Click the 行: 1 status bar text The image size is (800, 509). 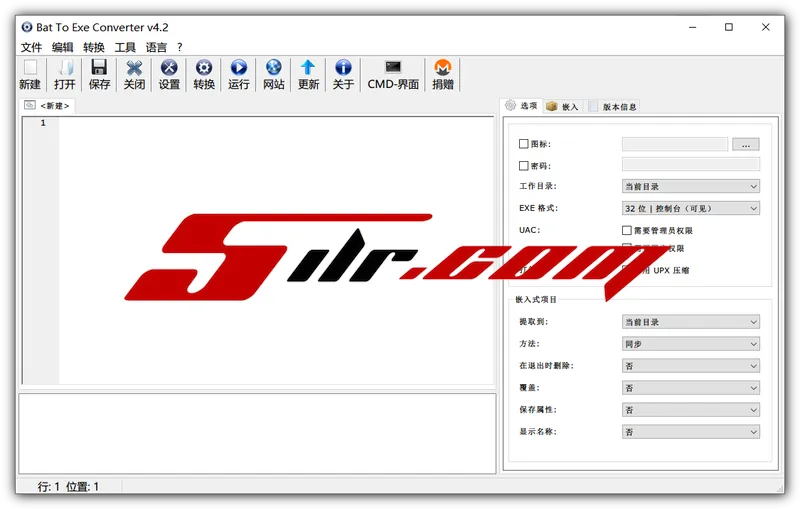48,487
